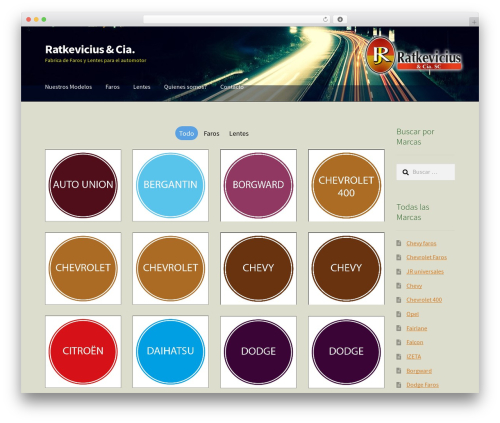Open the Fairlane sidebar link

tap(417, 328)
